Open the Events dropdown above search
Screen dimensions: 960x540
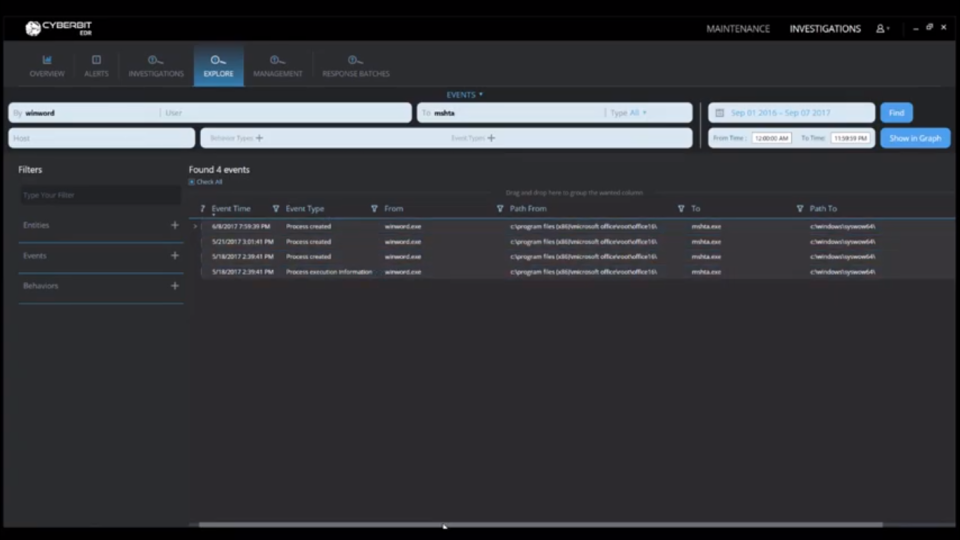pos(464,95)
